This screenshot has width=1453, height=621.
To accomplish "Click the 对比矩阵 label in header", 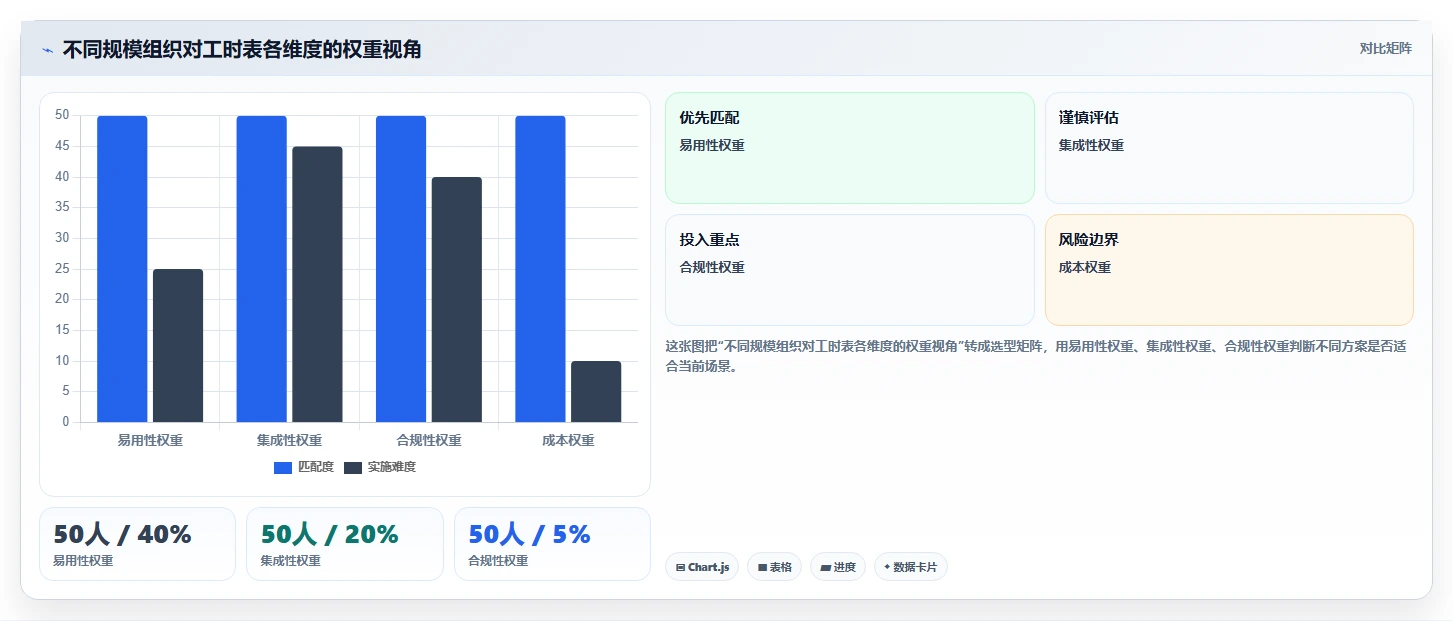I will coord(1385,49).
